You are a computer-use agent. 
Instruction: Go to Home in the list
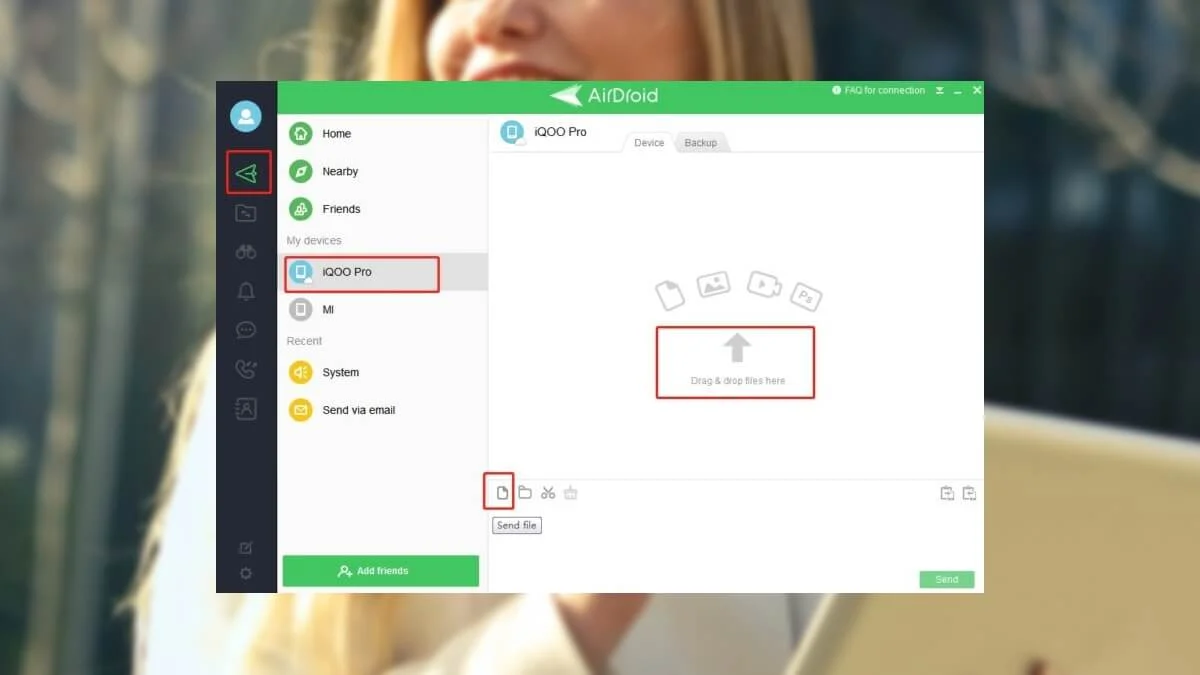coord(382,134)
